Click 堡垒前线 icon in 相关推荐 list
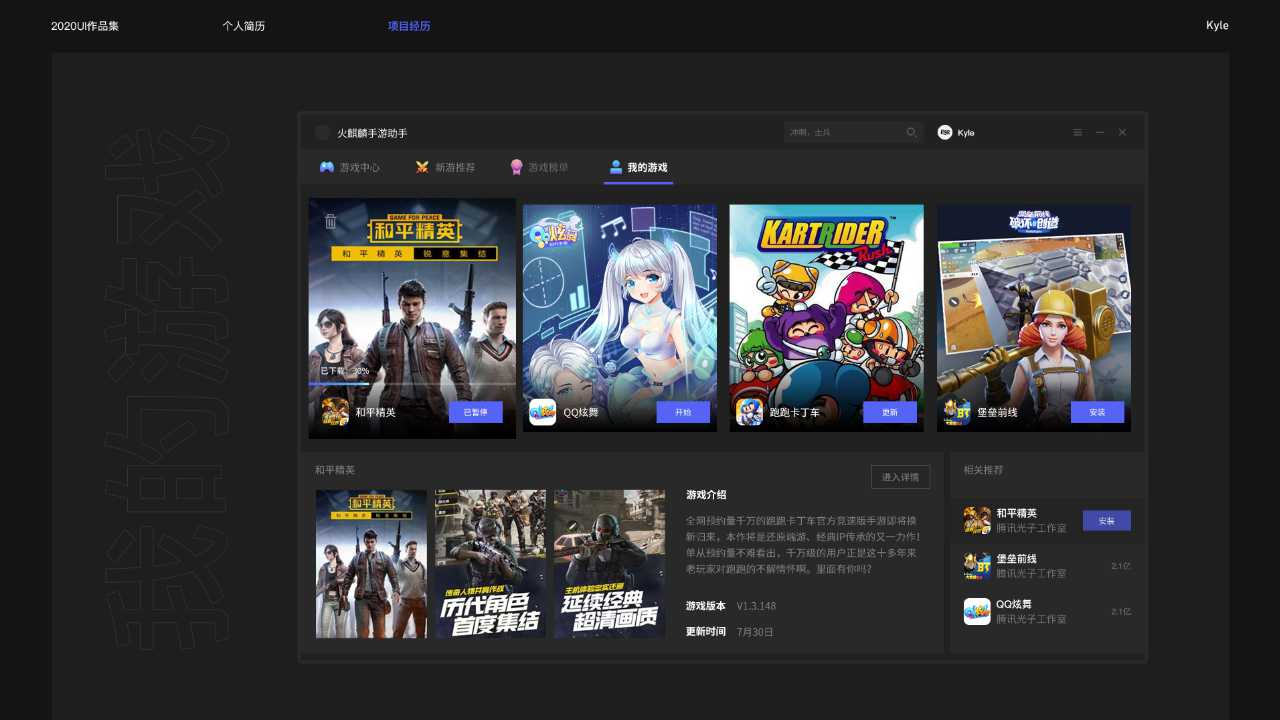The width and height of the screenshot is (1280, 720). click(x=977, y=566)
